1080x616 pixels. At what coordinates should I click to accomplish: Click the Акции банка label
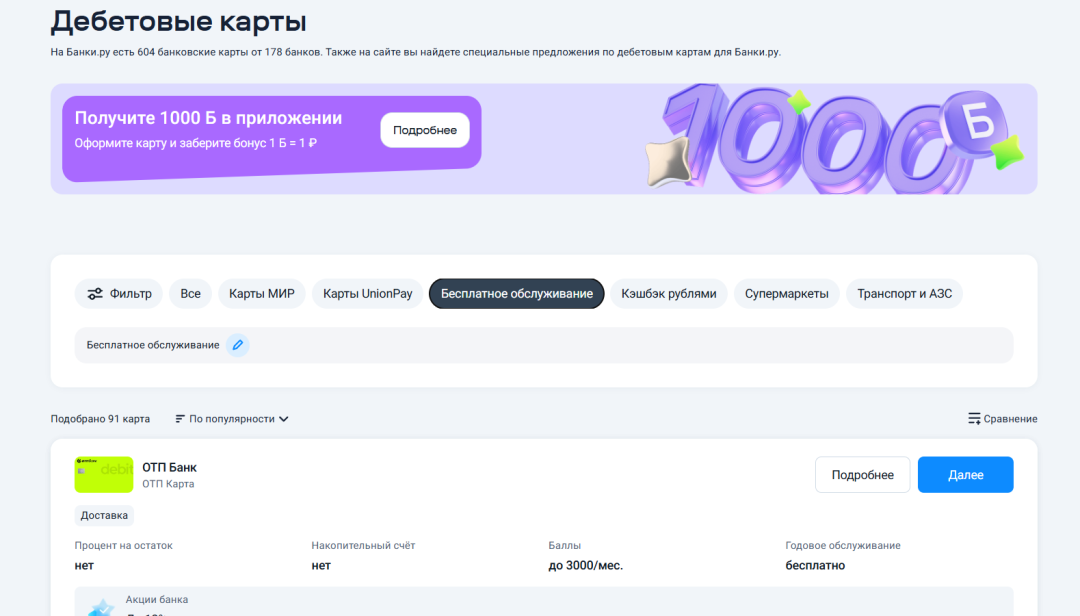click(x=156, y=599)
